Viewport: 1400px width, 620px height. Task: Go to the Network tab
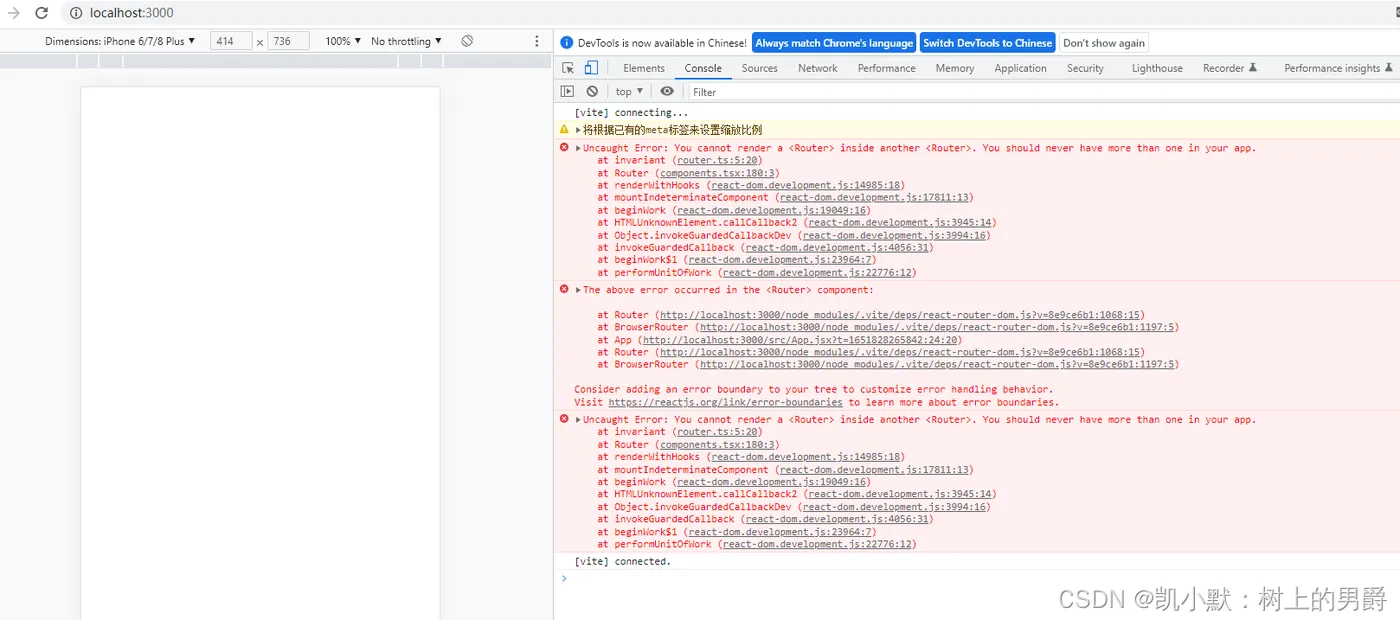[x=818, y=68]
